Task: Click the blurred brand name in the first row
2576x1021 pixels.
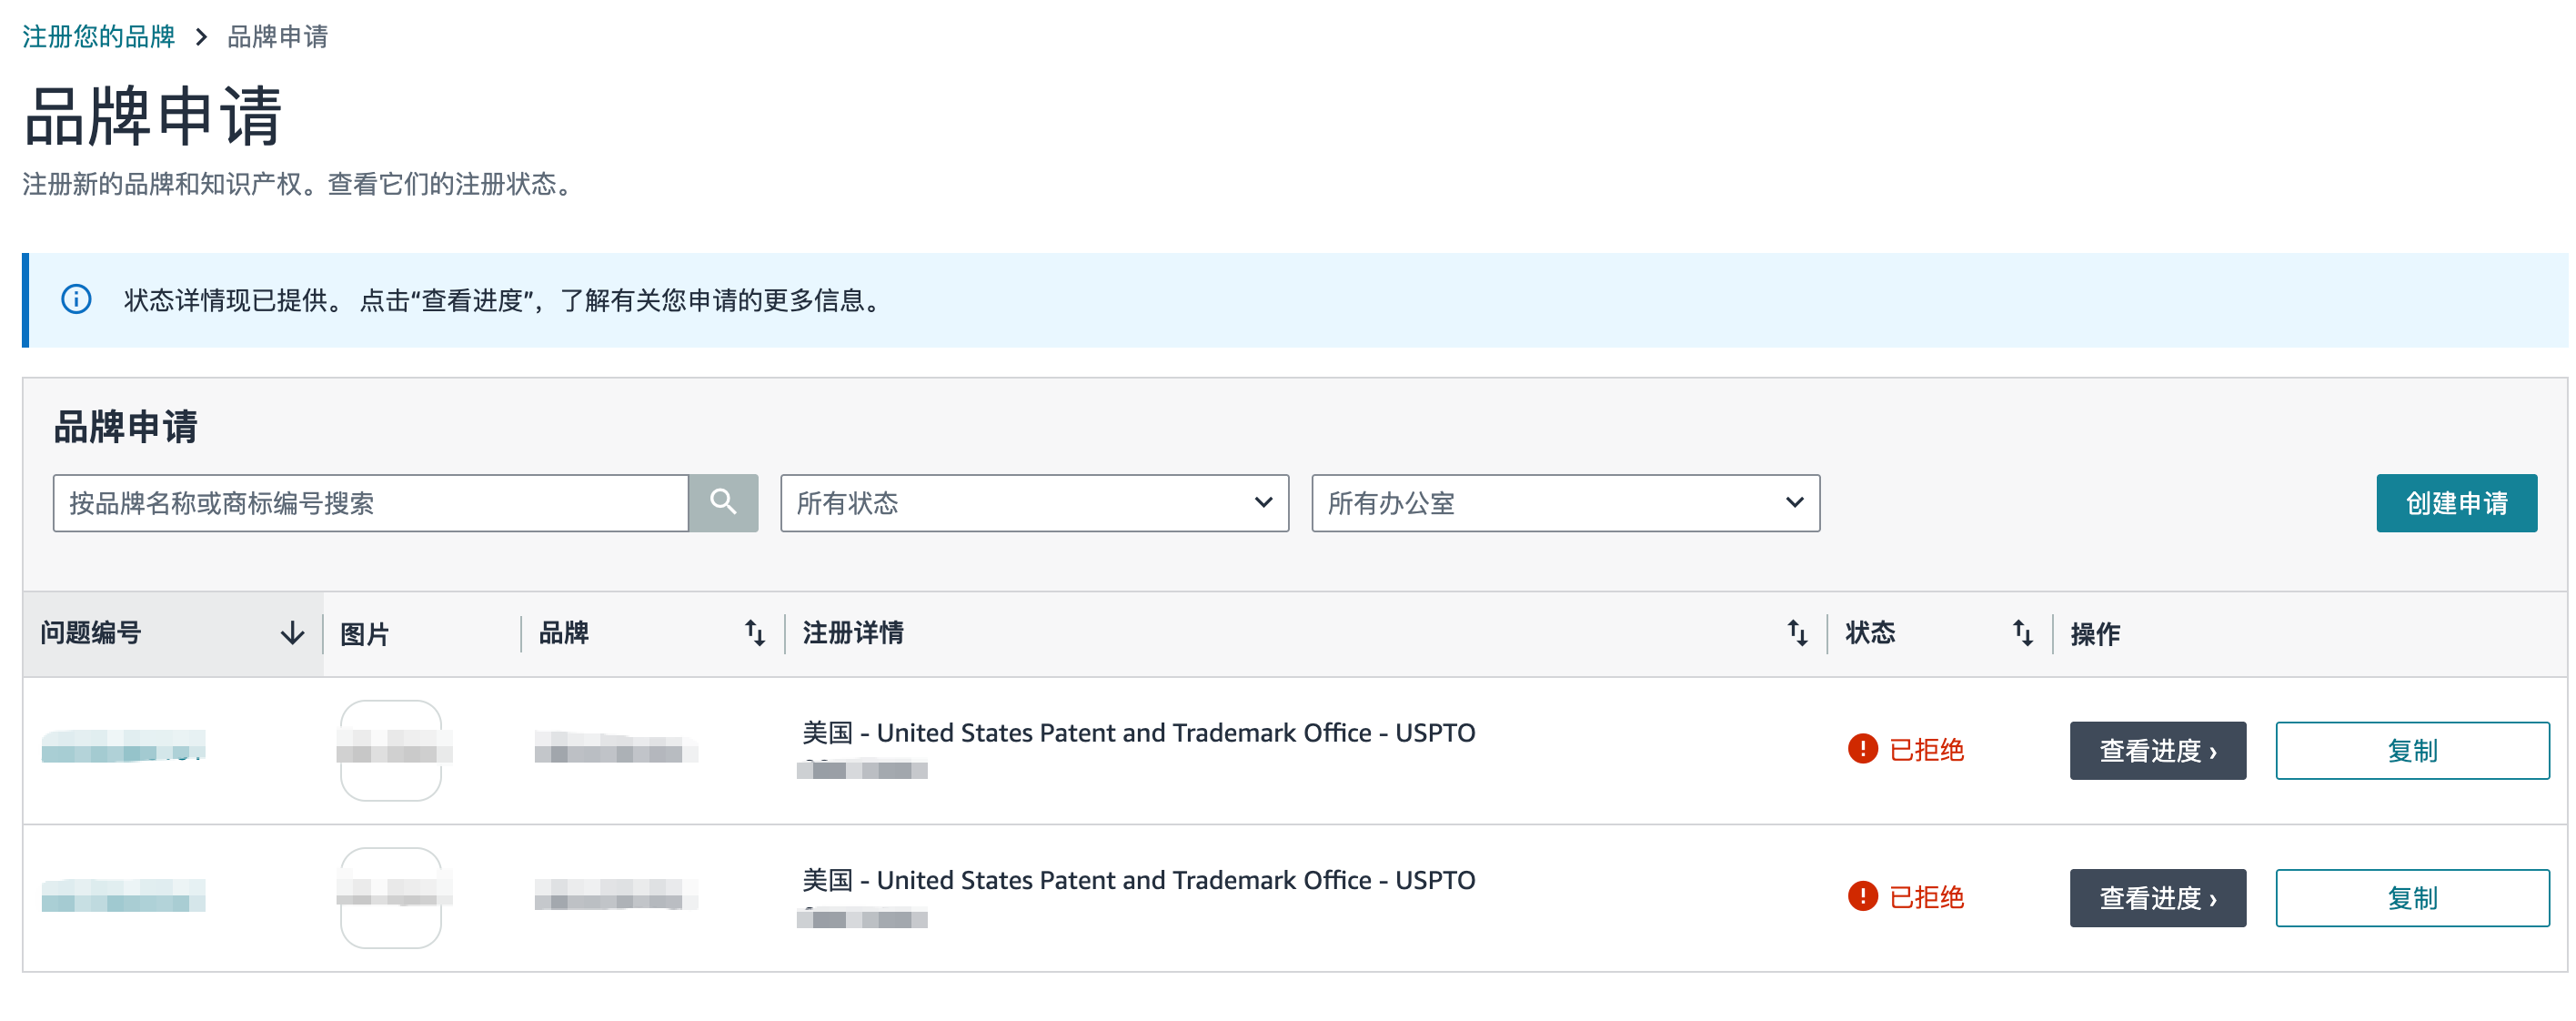Action: (616, 747)
